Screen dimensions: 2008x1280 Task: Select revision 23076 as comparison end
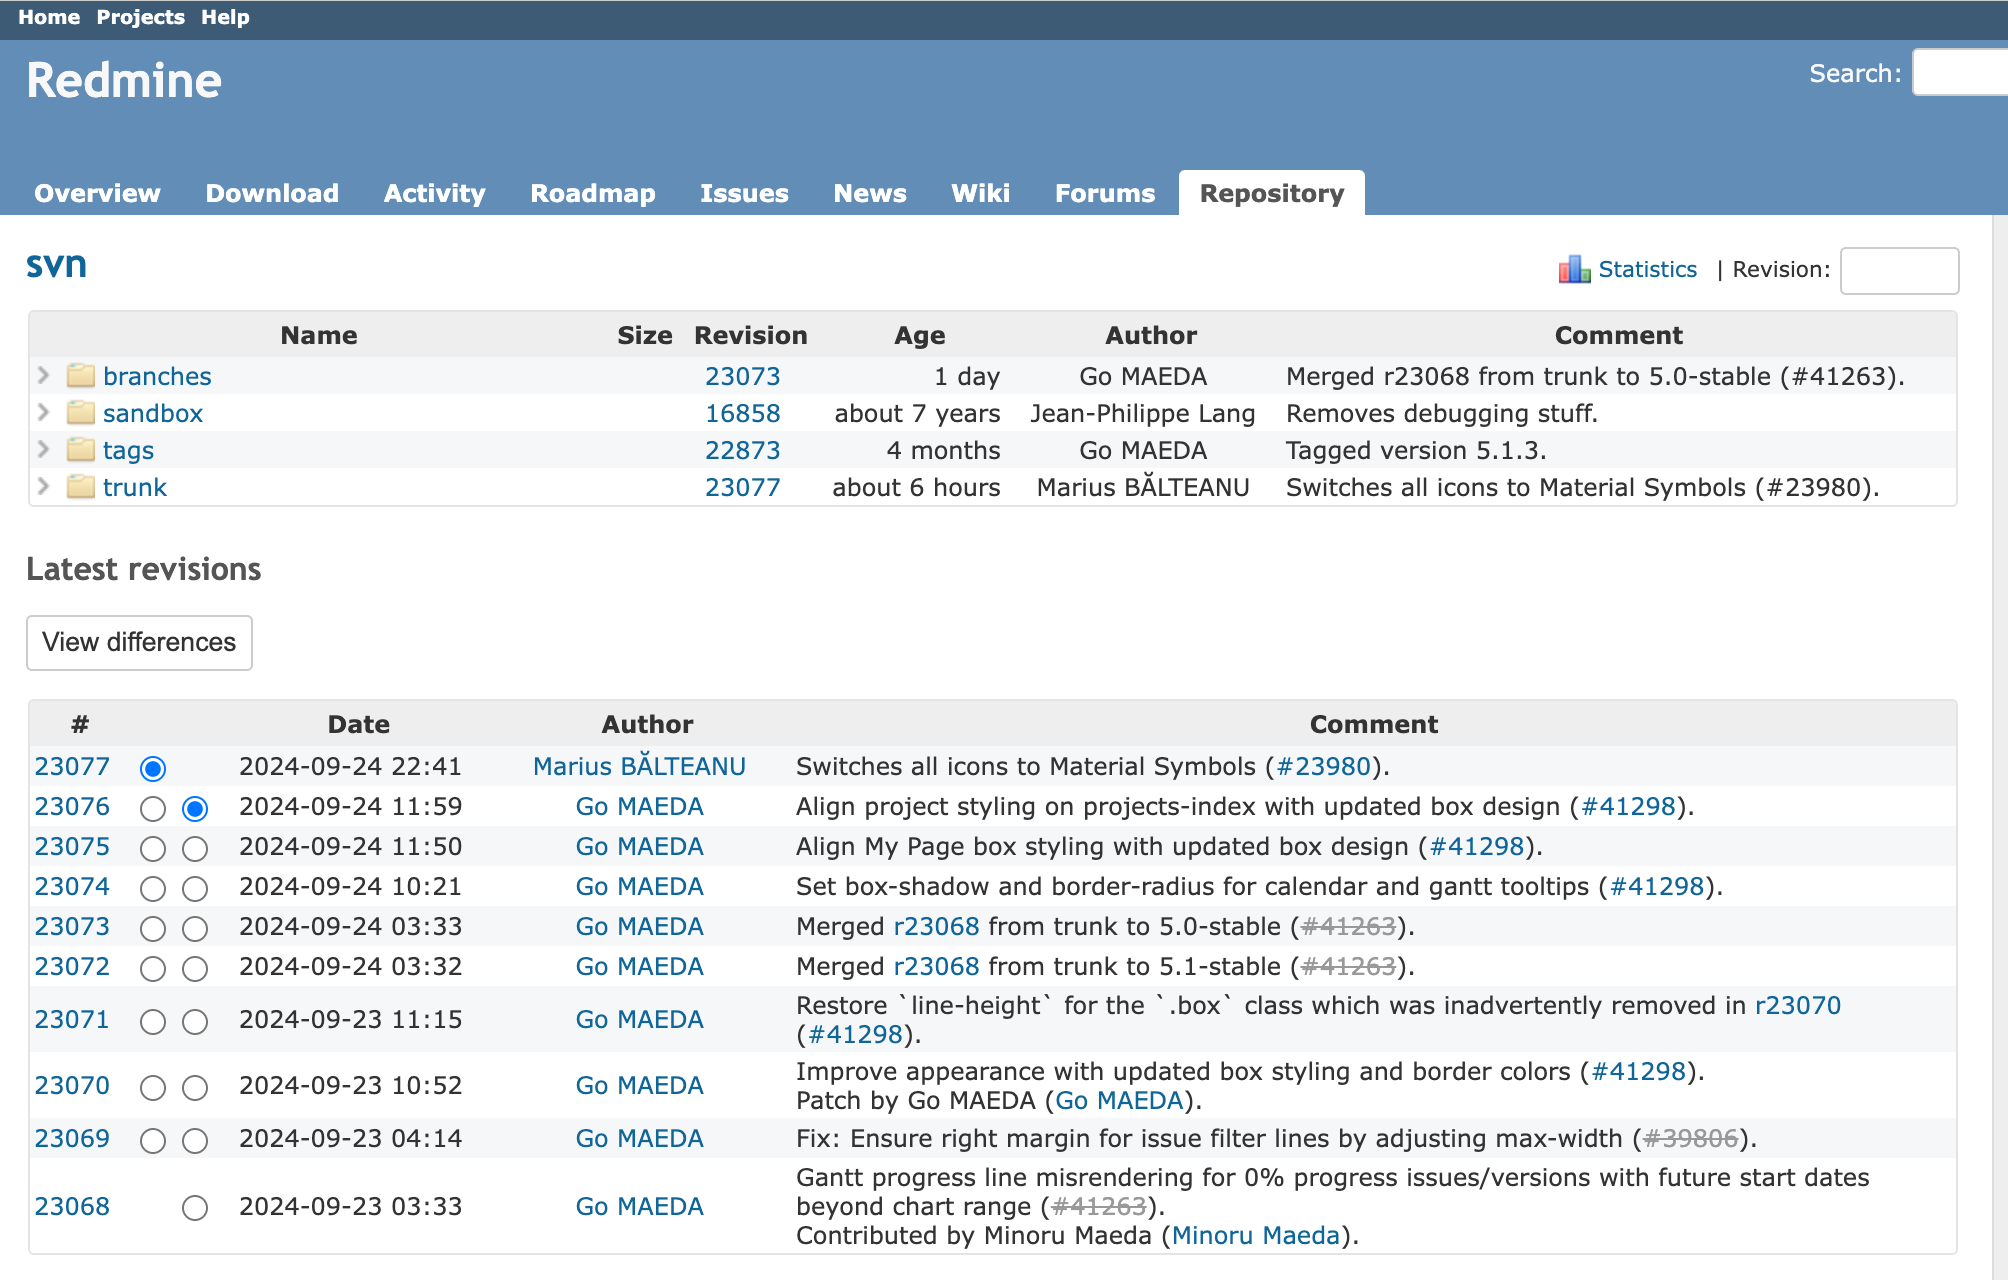195,807
